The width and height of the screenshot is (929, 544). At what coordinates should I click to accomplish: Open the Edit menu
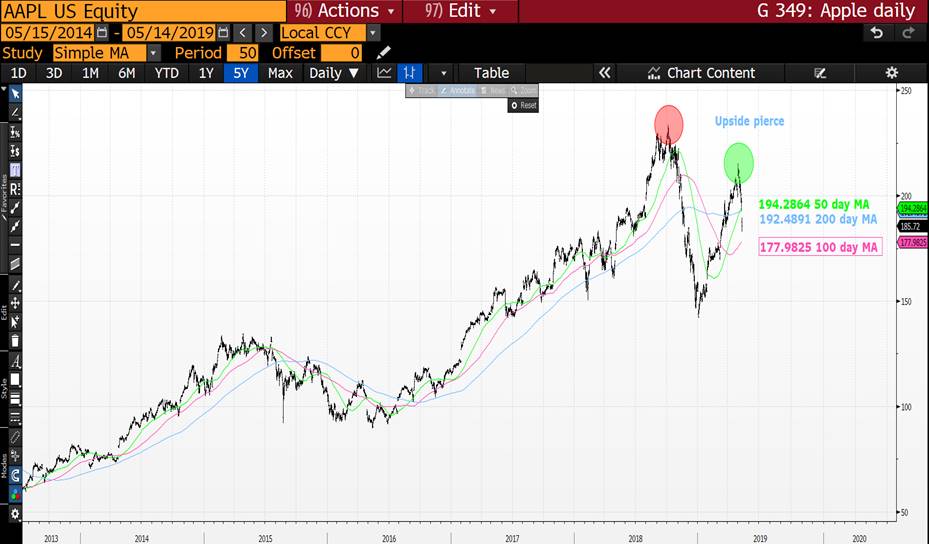pyautogui.click(x=460, y=11)
